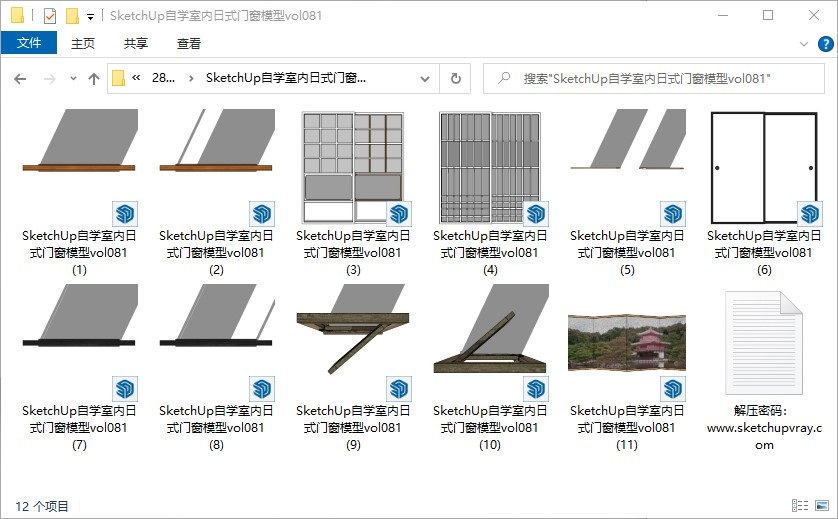Click file name ending with (9)
This screenshot has height=519, width=838.
tap(353, 428)
